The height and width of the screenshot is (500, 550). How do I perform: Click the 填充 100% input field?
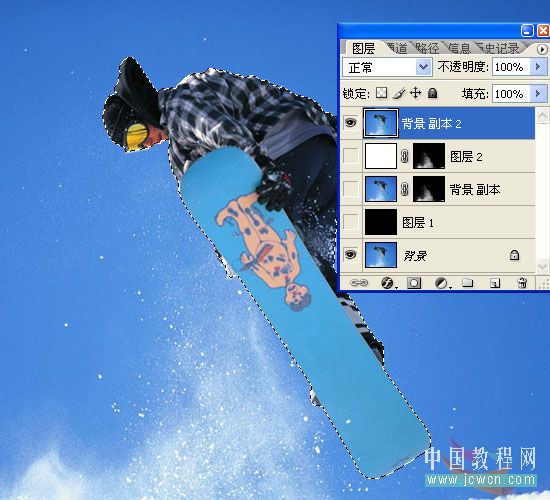pos(511,94)
